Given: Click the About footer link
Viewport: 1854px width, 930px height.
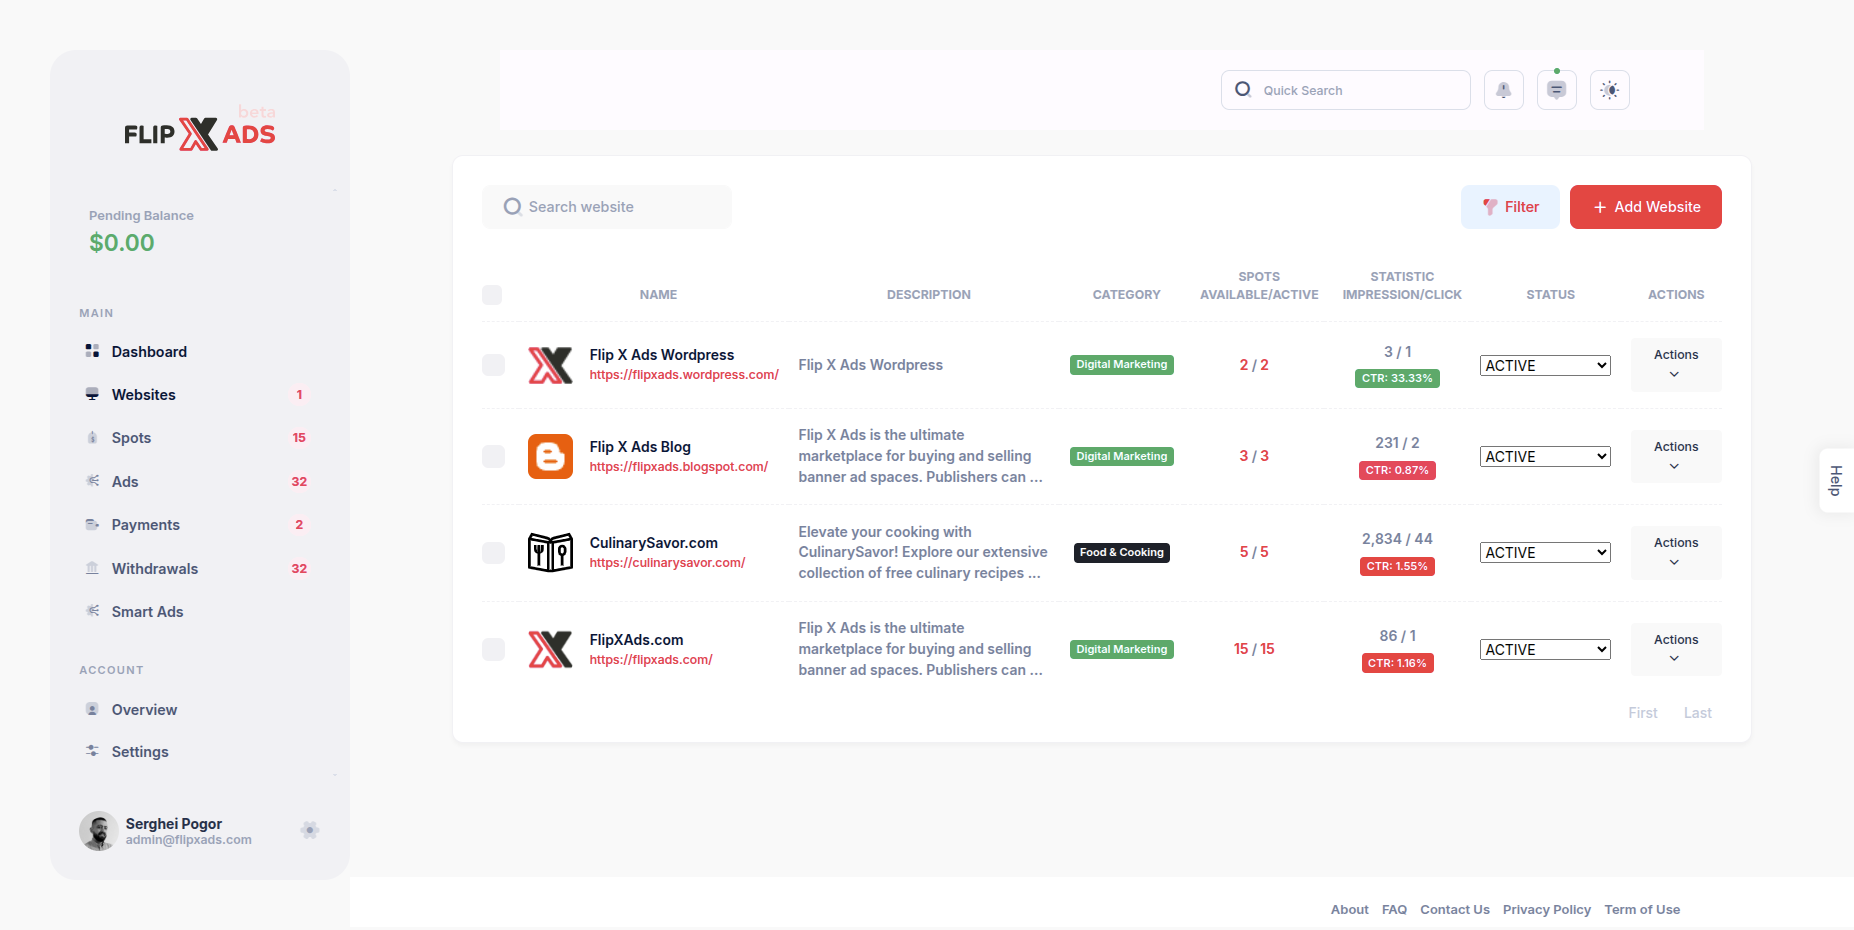Looking at the screenshot, I should [x=1349, y=909].
